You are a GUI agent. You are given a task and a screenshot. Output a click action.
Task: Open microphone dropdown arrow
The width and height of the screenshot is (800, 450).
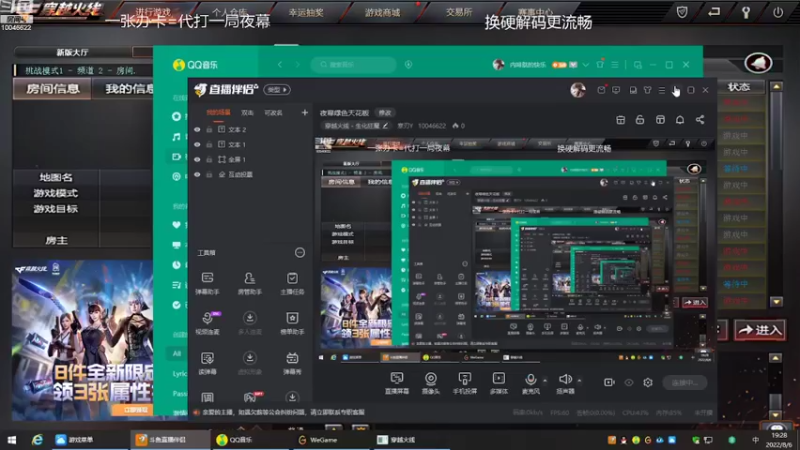point(544,381)
